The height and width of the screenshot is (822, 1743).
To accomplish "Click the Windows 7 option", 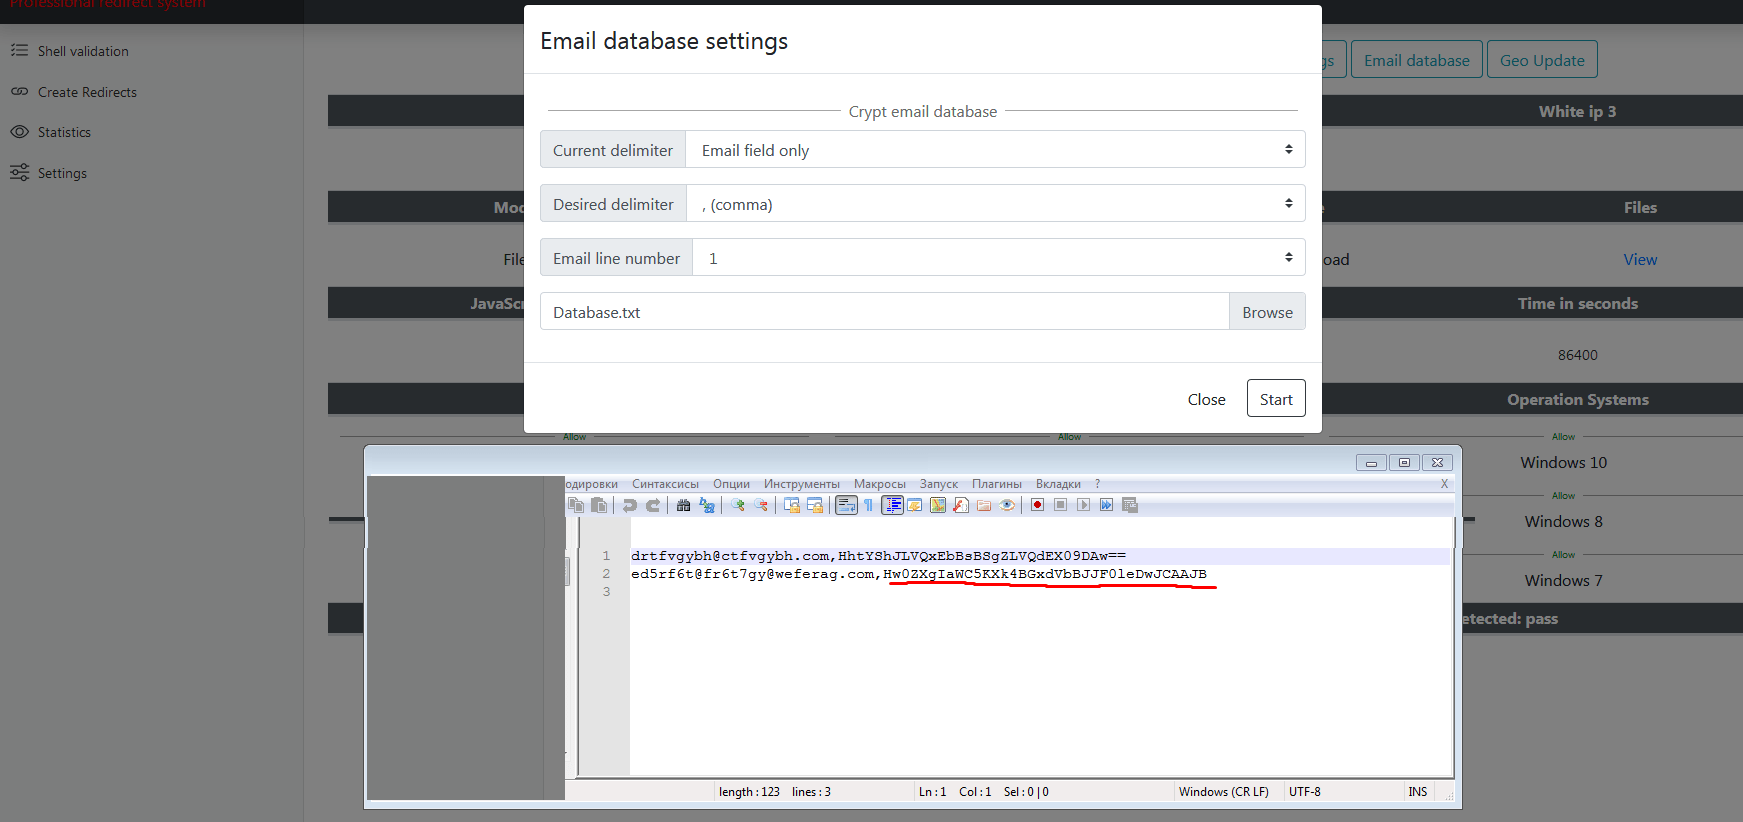I will pos(1563,580).
